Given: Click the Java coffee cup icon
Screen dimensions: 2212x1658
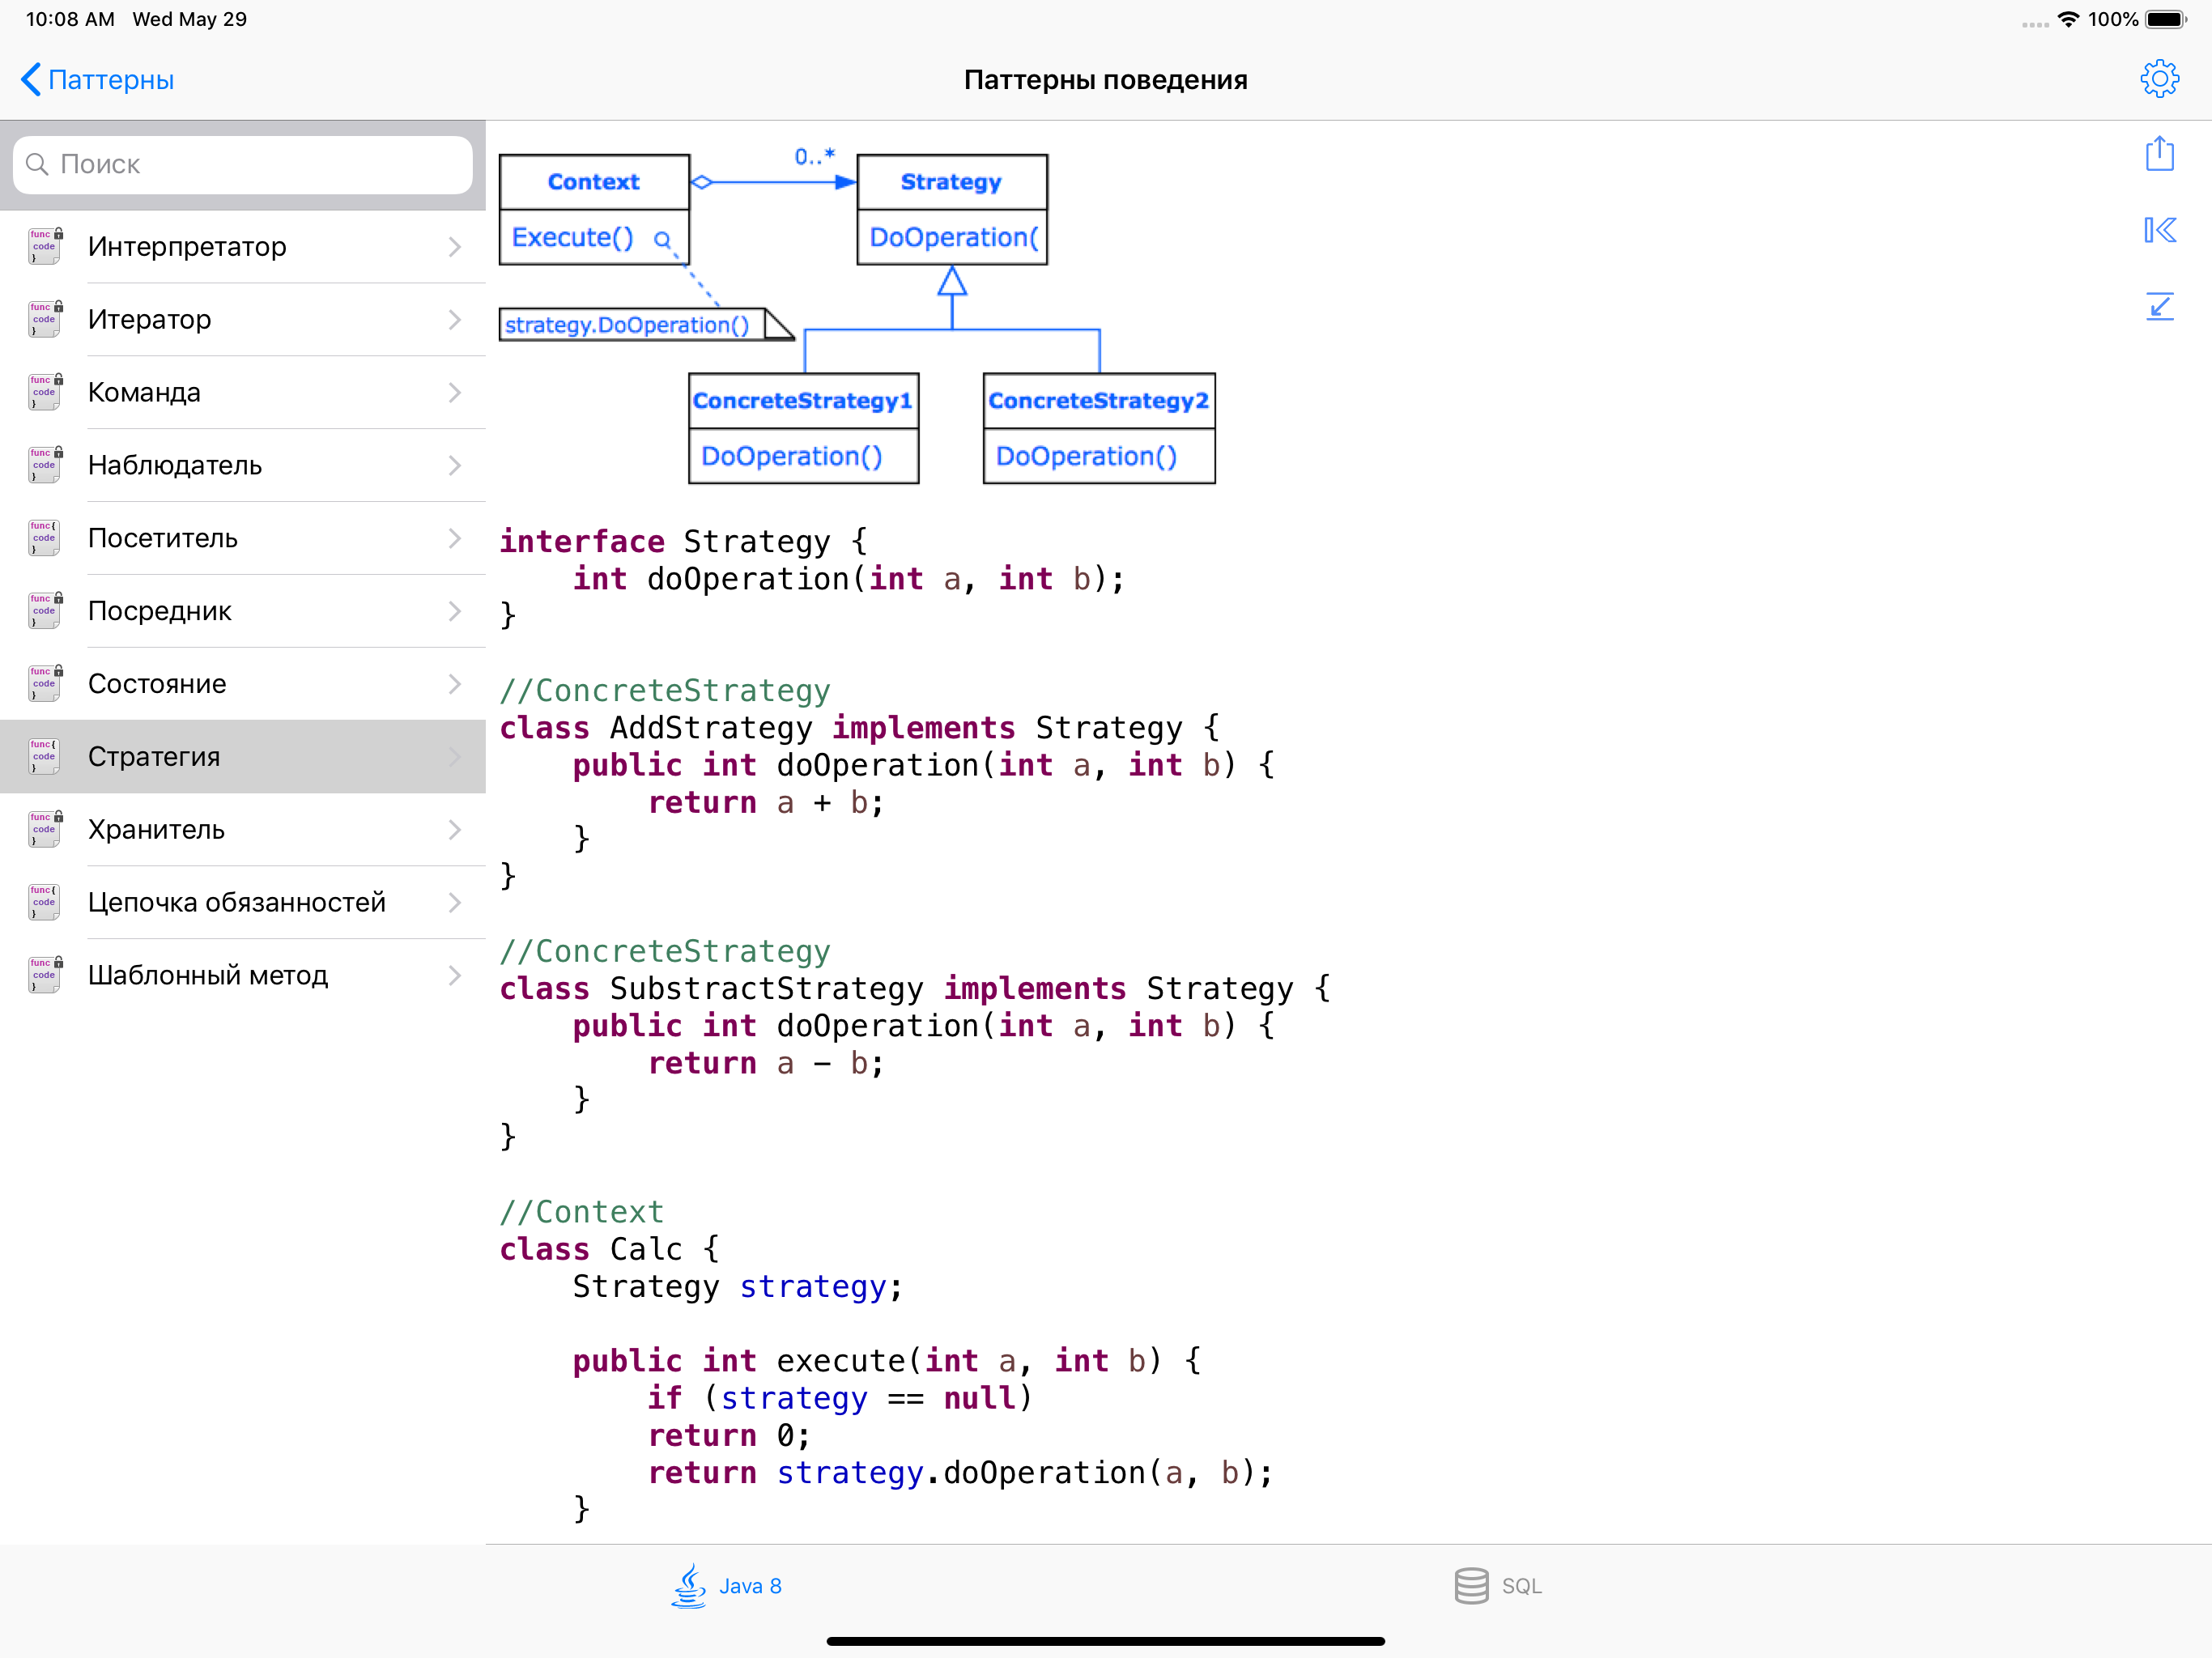Looking at the screenshot, I should pos(689,1585).
